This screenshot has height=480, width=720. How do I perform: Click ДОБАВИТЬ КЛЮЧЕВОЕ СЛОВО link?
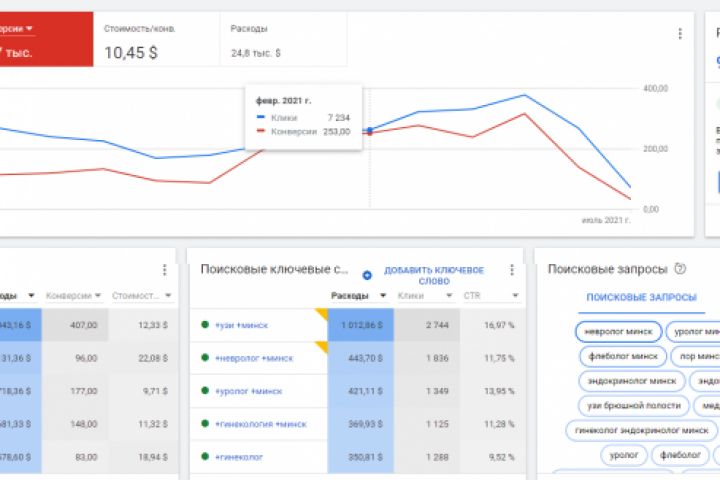pos(434,276)
